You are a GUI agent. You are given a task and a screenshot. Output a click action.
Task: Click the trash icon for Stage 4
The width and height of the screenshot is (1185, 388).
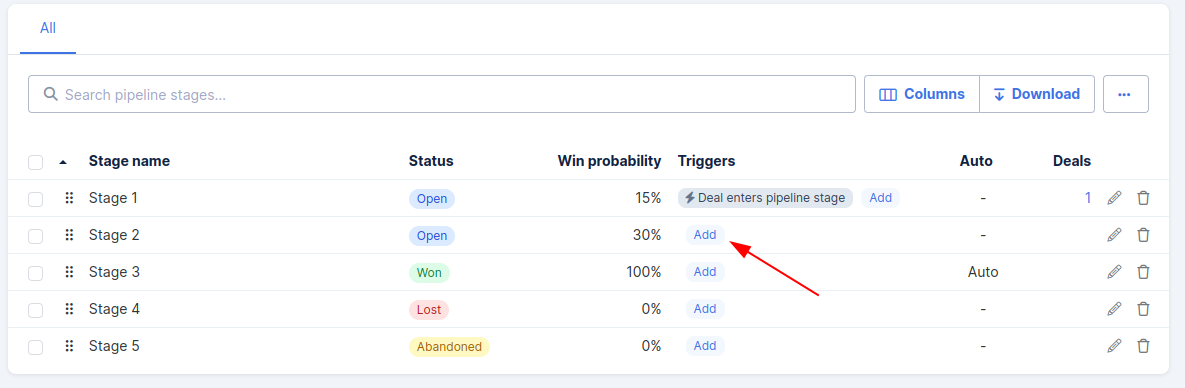click(x=1143, y=309)
